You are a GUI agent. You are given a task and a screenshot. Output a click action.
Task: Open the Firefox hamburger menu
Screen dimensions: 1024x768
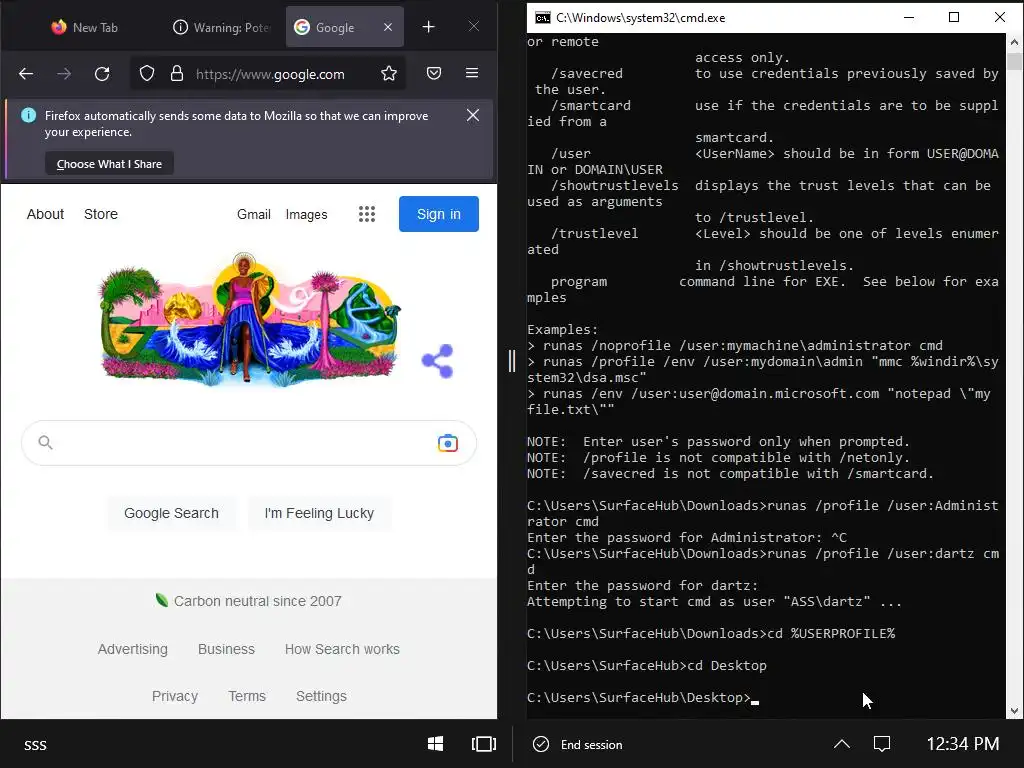tap(472, 73)
